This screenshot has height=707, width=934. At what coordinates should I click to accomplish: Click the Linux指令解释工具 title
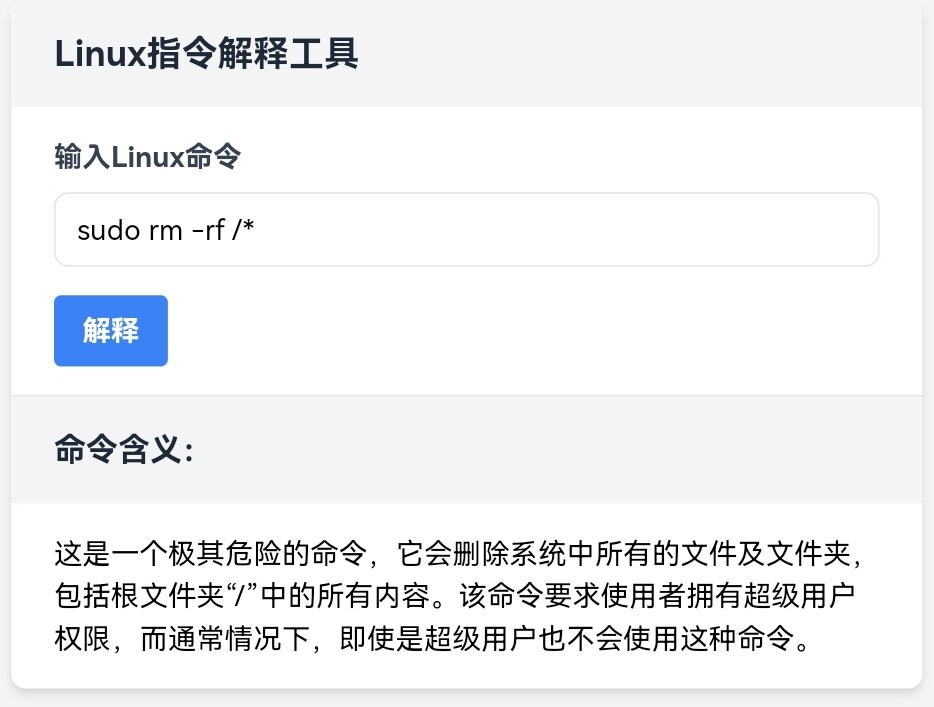coord(206,53)
